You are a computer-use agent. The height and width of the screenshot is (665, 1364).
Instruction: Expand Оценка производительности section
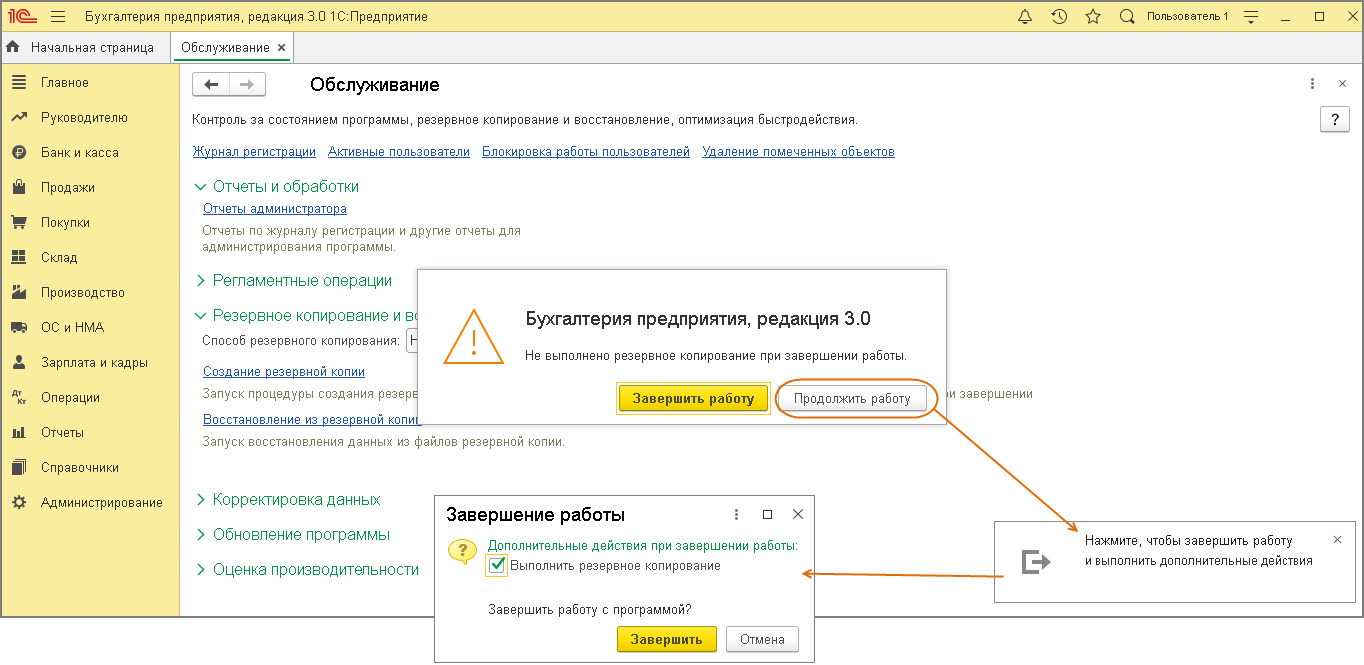(201, 570)
